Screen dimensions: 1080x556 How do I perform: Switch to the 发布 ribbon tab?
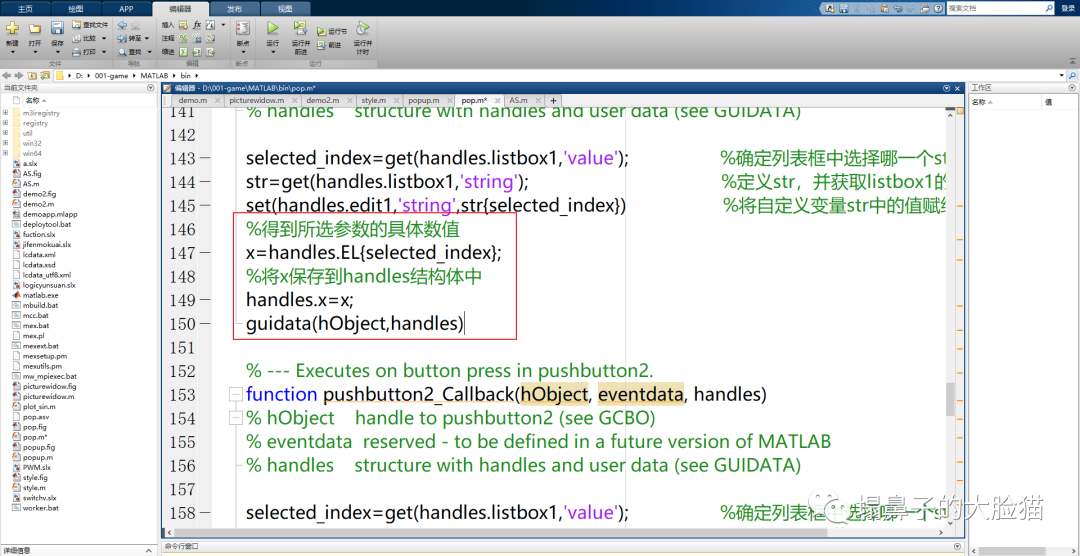[x=234, y=10]
